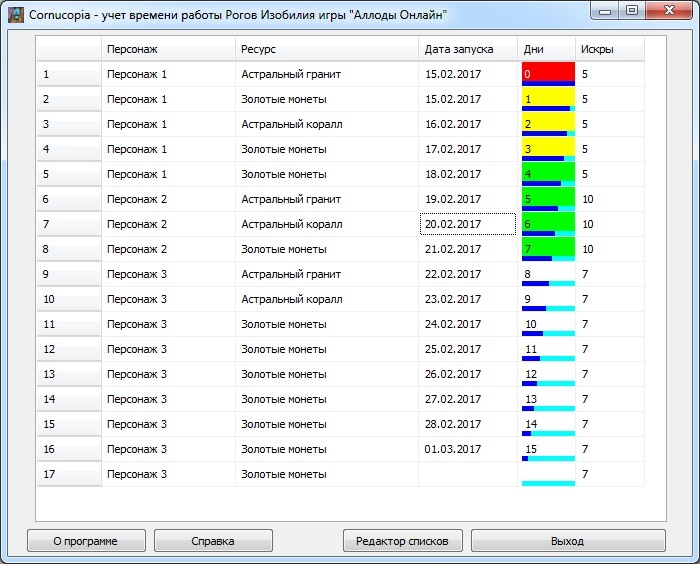
Task: Click the Дни column header
Action: 547,49
